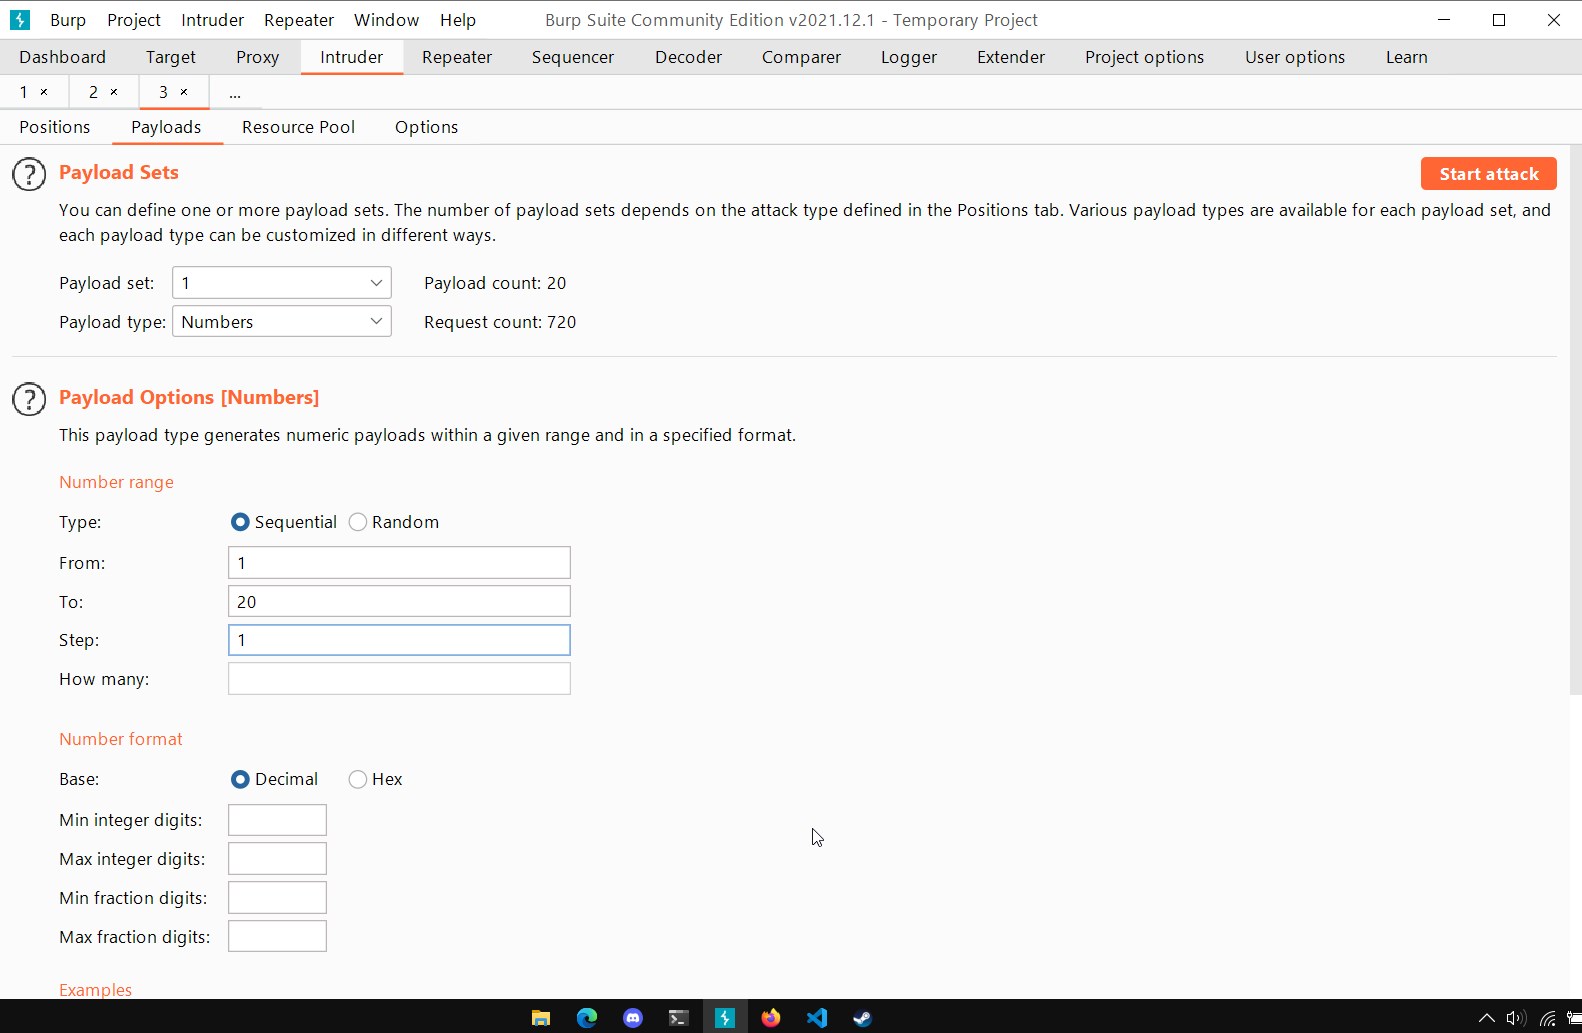Open the User options tab
Image resolution: width=1582 pixels, height=1033 pixels.
point(1295,57)
